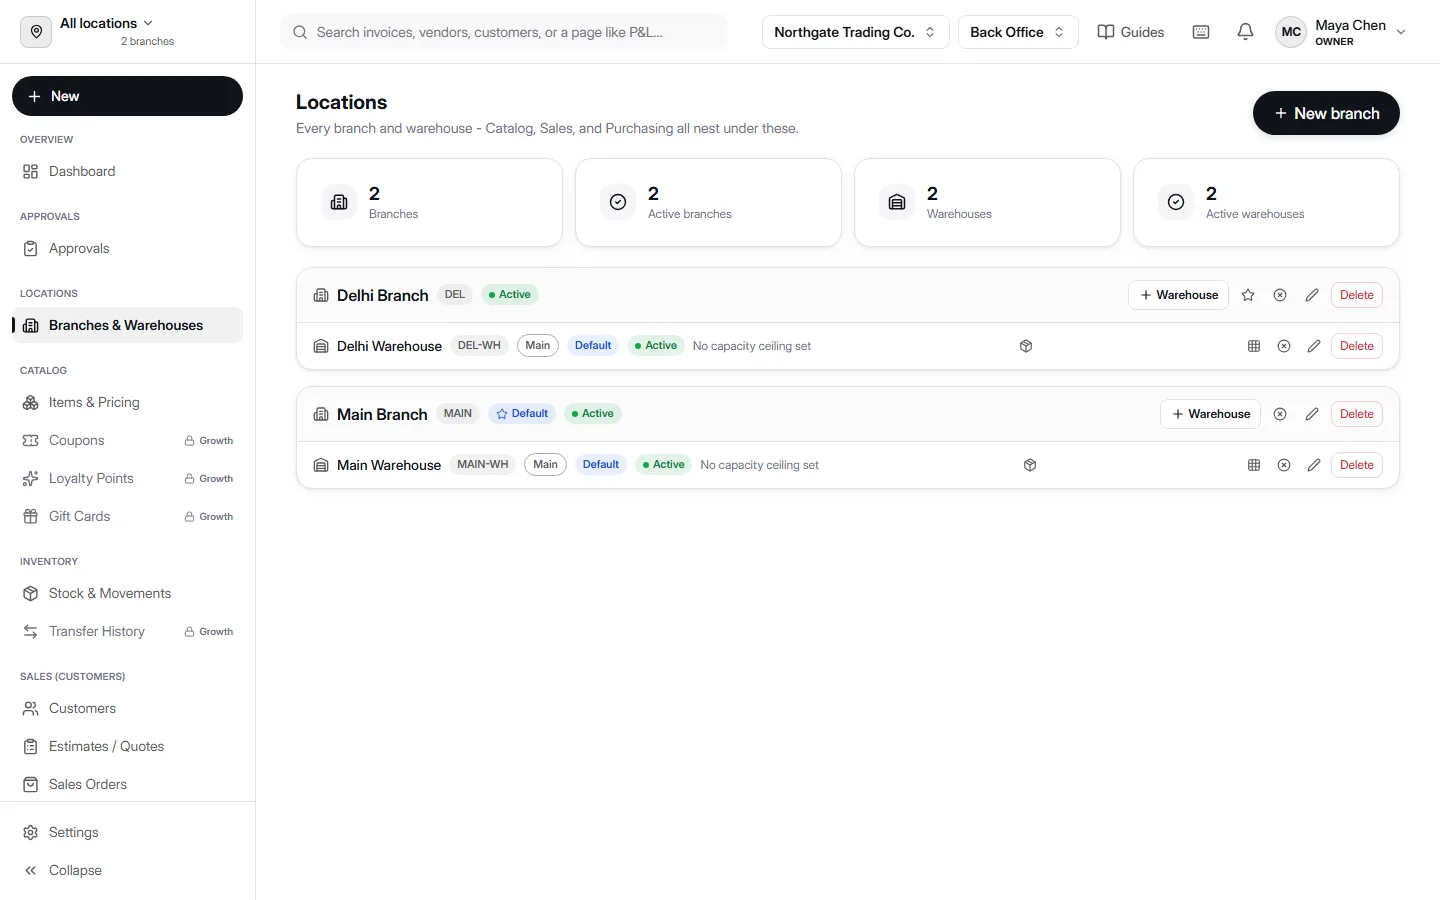
Task: Click the stock cube icon in Main Warehouse row
Action: 1030,465
